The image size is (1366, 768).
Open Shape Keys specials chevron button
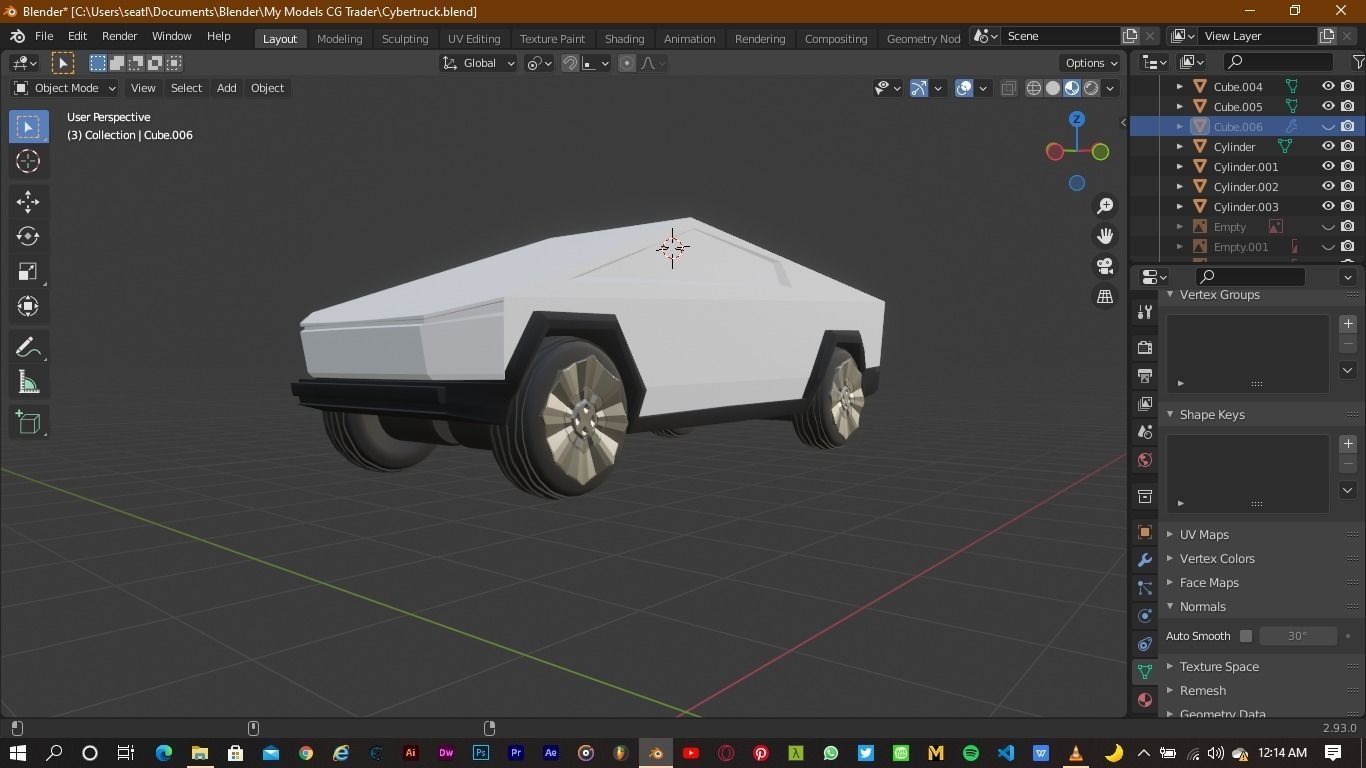(1348, 490)
